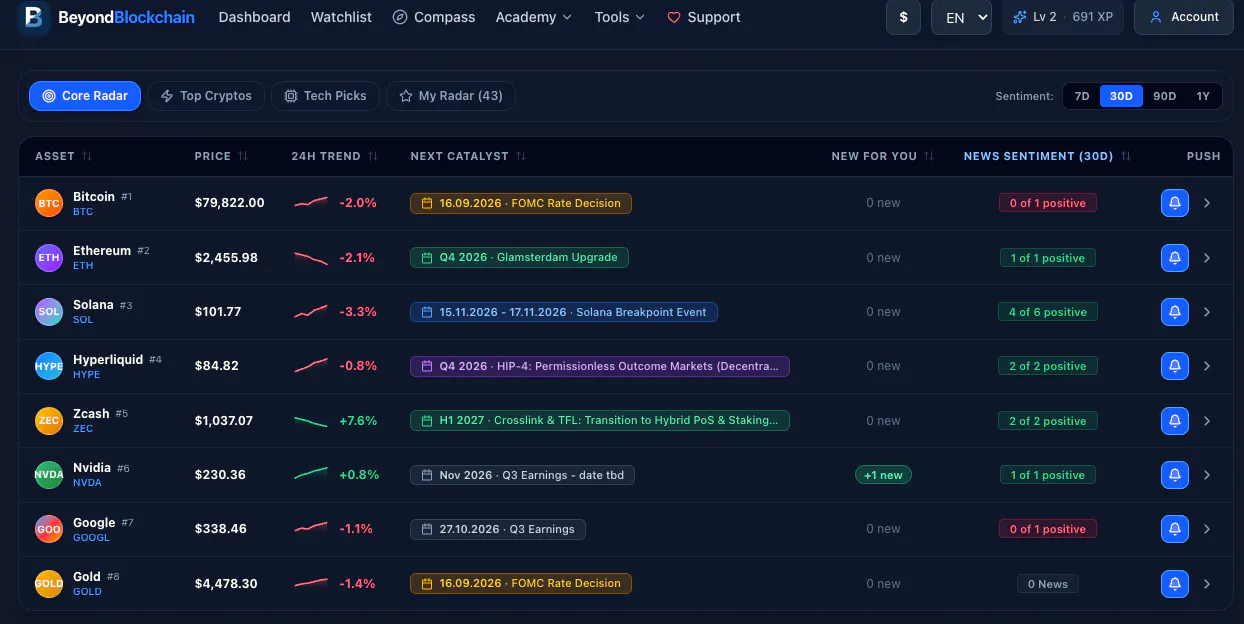Viewport: 1244px width, 624px height.
Task: Click the +1 new badge for Nvidia
Action: click(x=883, y=475)
